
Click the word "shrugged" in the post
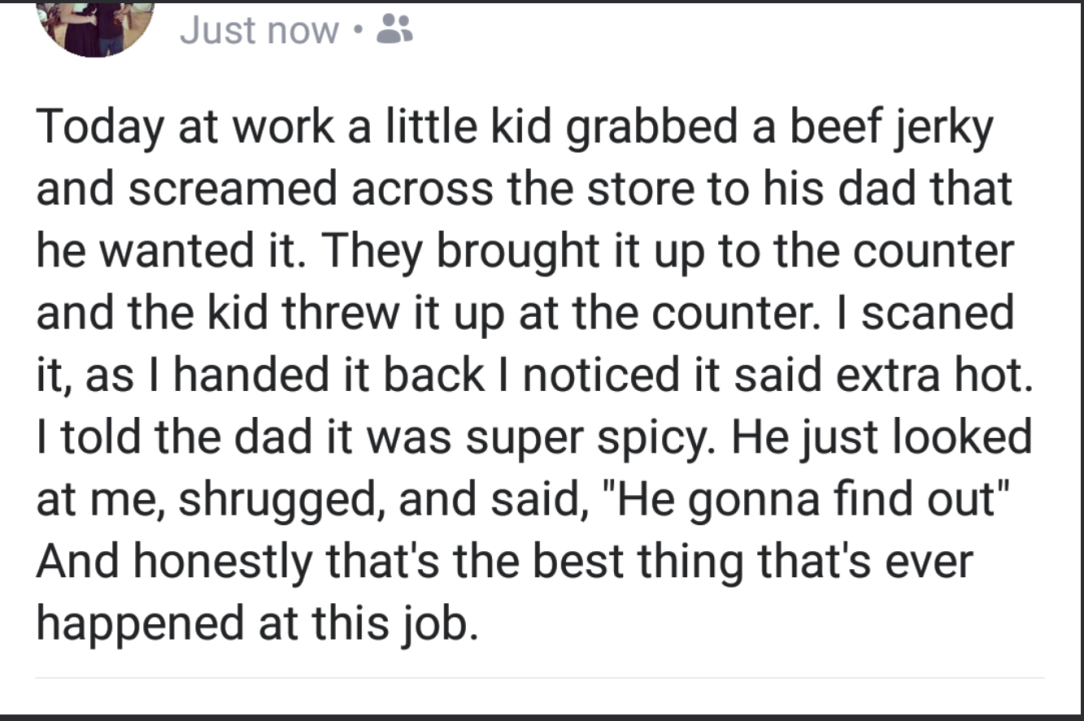coord(282,502)
